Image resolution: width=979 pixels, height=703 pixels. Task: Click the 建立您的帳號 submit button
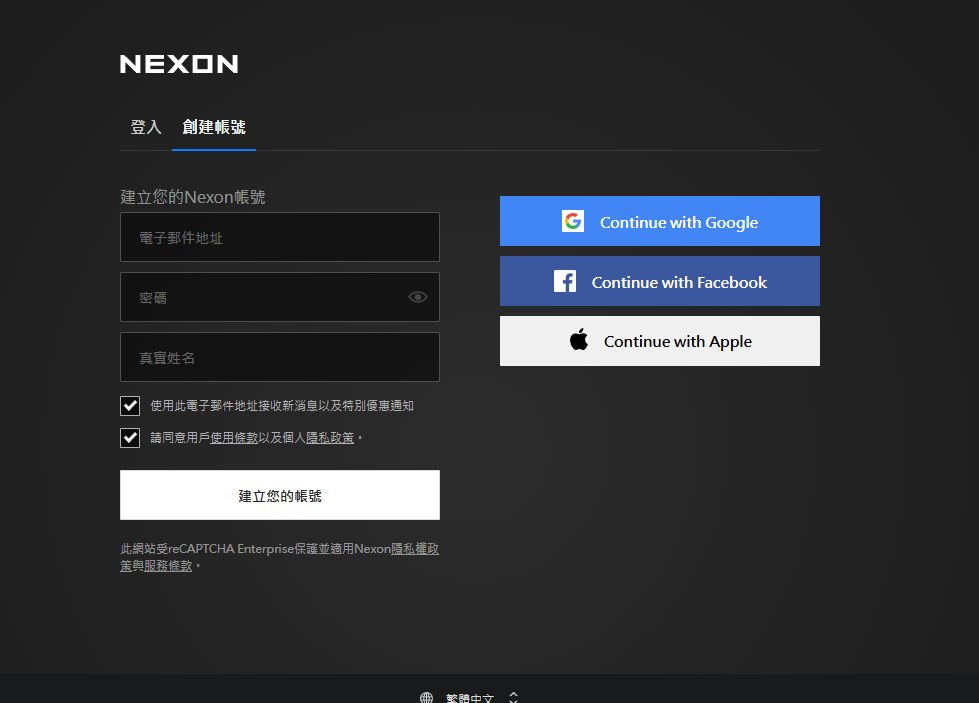pyautogui.click(x=280, y=495)
